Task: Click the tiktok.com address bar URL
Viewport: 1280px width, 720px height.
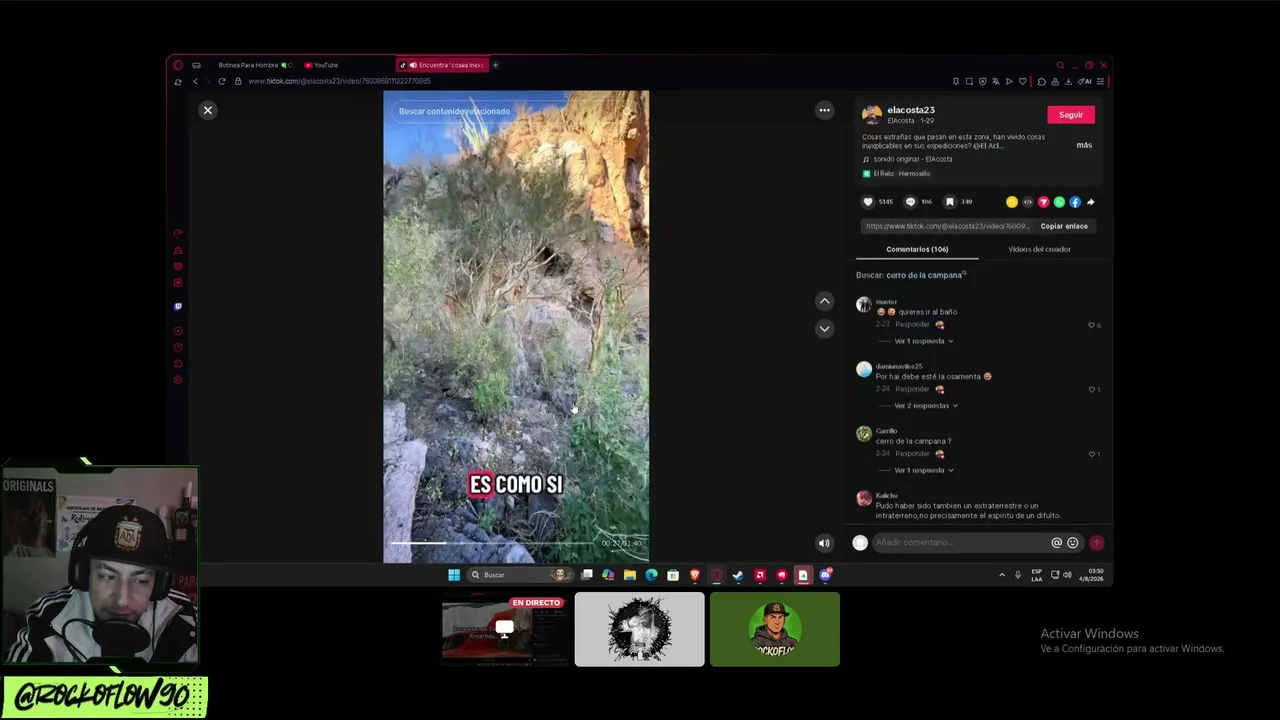Action: (x=340, y=81)
